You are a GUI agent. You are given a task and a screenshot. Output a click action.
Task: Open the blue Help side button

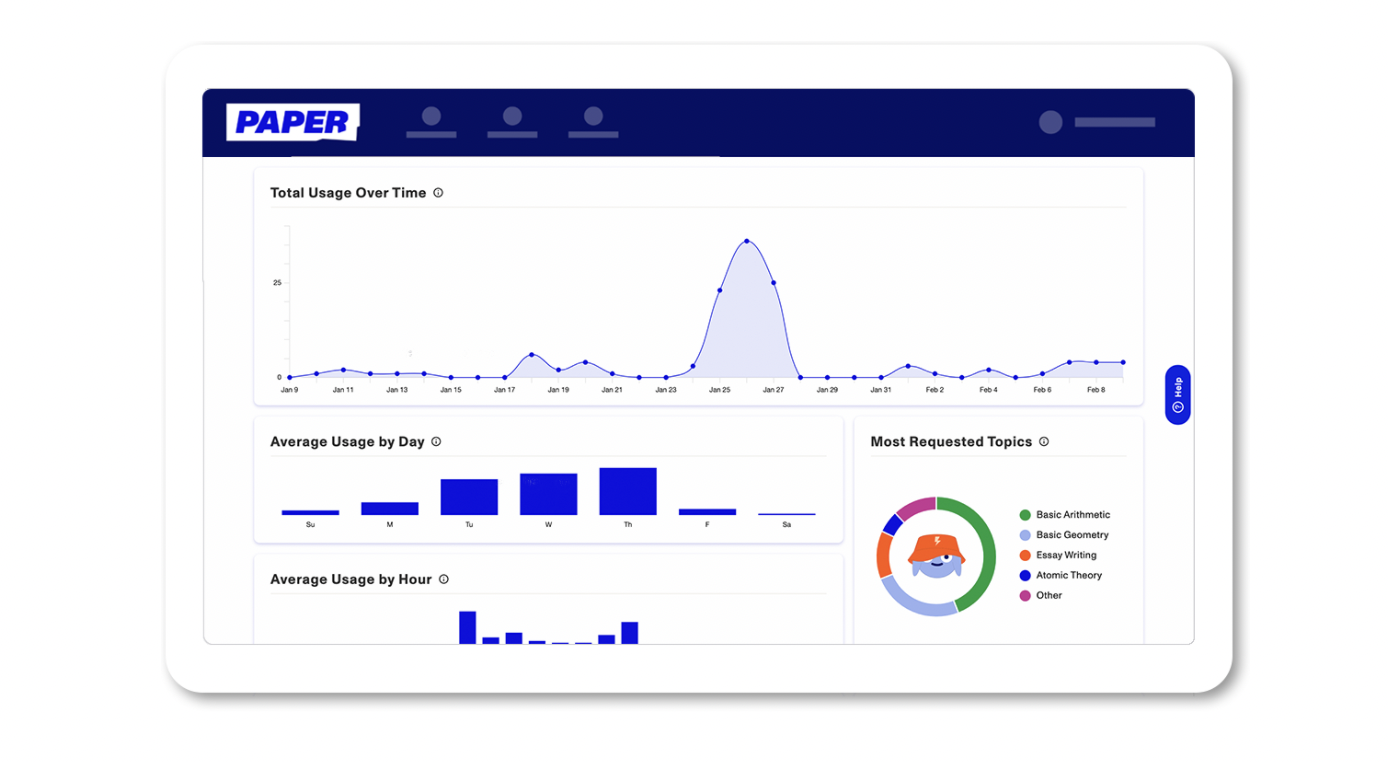pyautogui.click(x=1177, y=395)
